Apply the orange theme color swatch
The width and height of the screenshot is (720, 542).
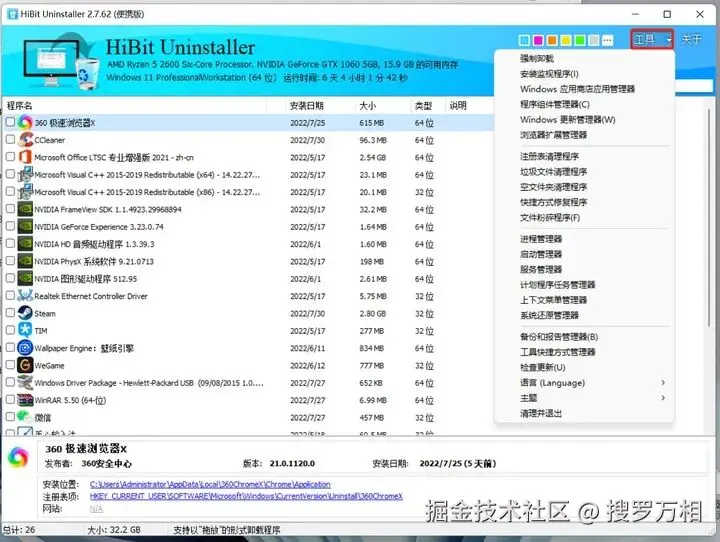pyautogui.click(x=552, y=40)
